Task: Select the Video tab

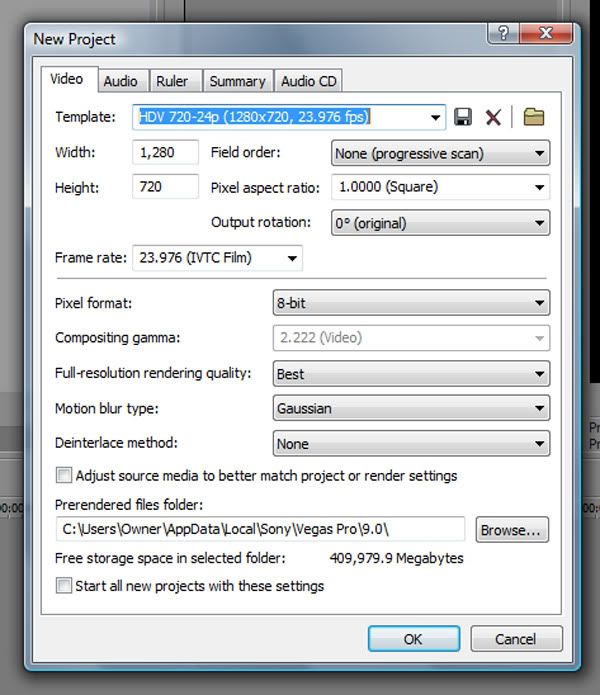Action: [69, 79]
